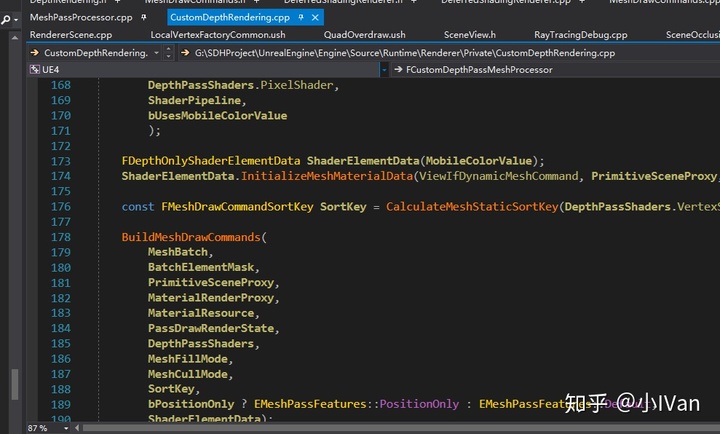Expand the CustomDepthRendering file navigation dropdown

[x=156, y=53]
